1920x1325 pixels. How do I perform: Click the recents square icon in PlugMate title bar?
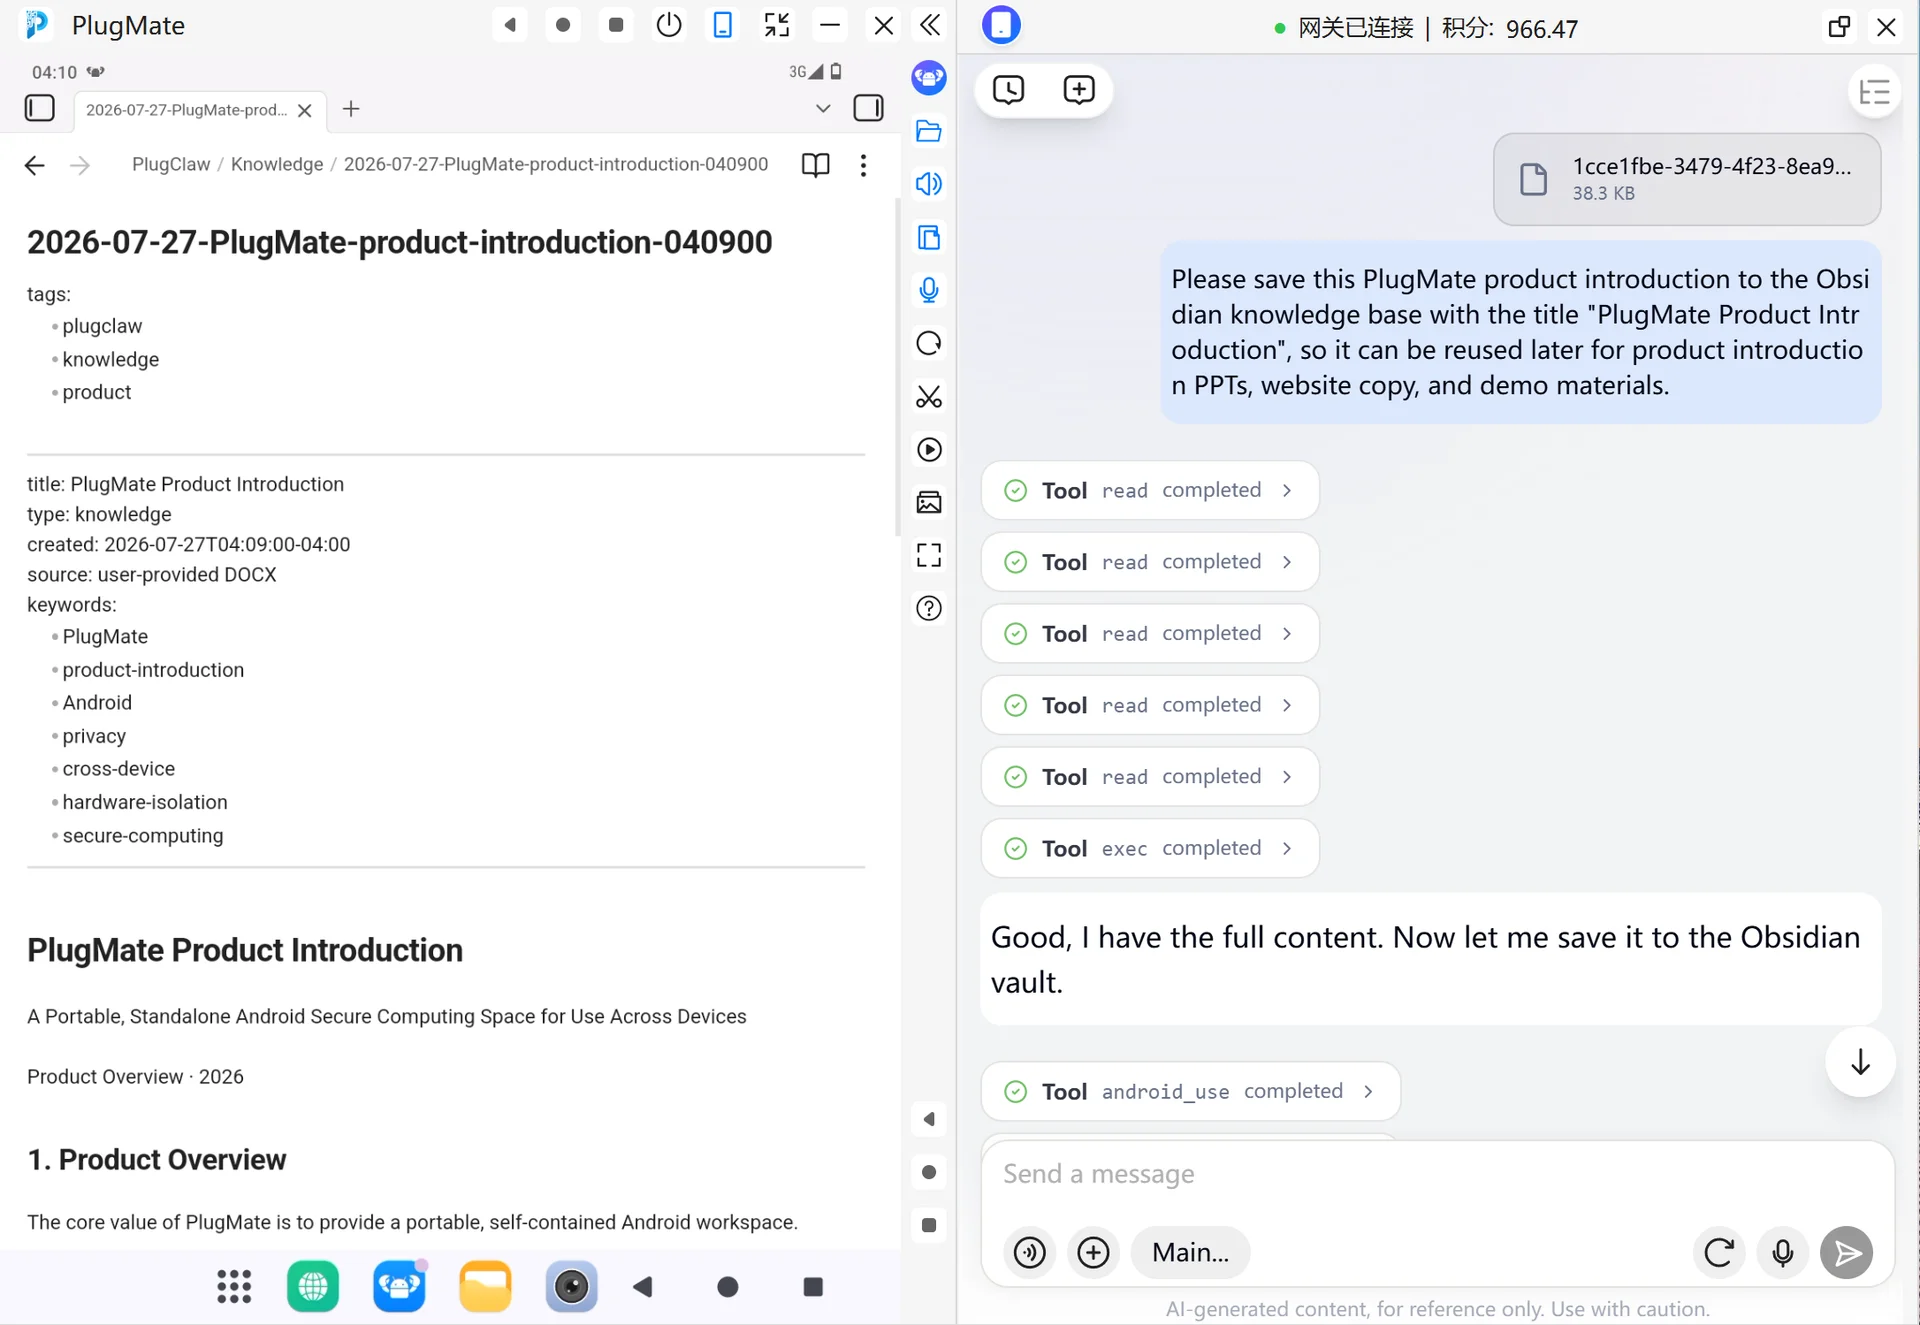click(616, 25)
